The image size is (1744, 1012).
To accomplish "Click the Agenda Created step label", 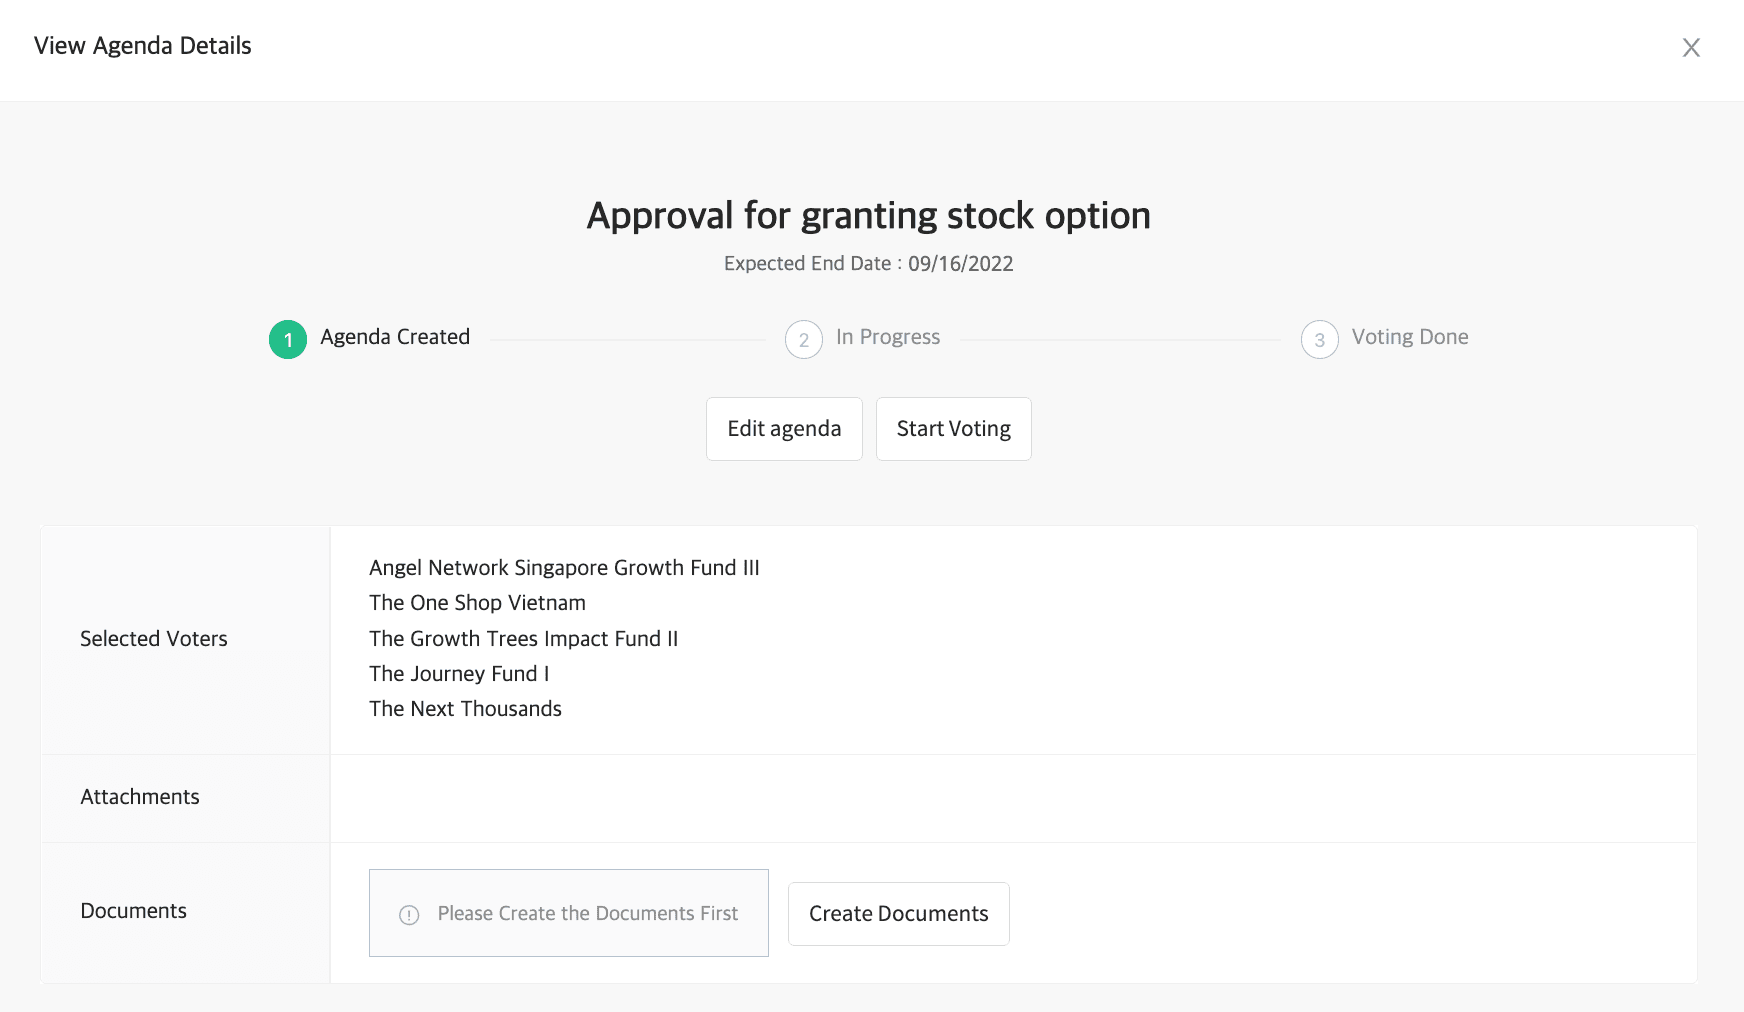I will pos(395,337).
